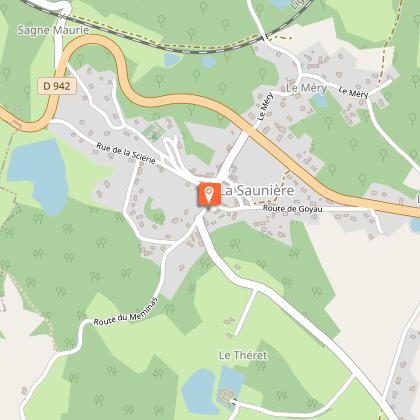Click the Route du Meminas road label
This screenshot has height=420, width=420.
tap(125, 312)
